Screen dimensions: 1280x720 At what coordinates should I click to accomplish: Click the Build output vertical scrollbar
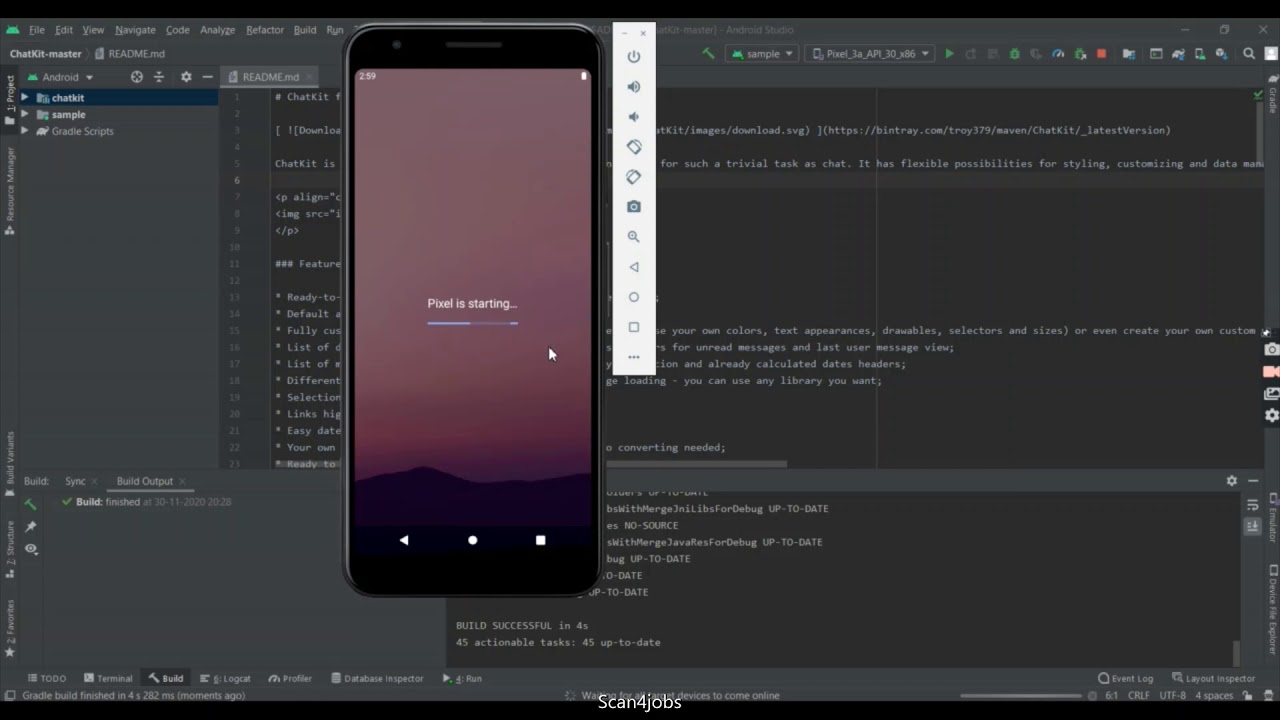tap(1237, 652)
